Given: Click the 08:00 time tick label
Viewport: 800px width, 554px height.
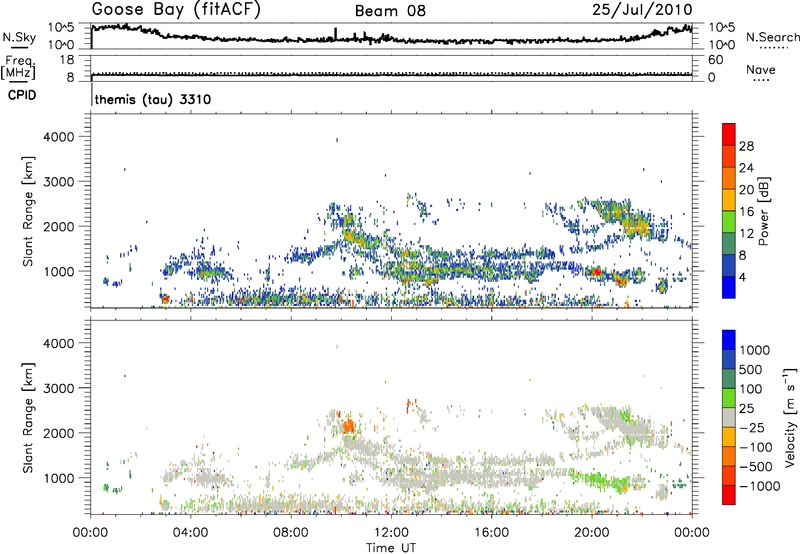Looking at the screenshot, I should click(x=290, y=533).
